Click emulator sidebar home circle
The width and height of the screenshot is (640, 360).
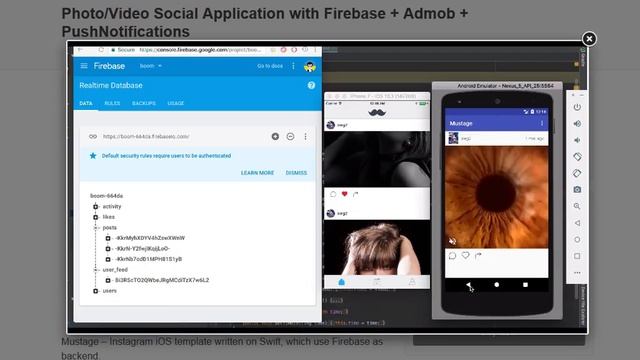tap(577, 240)
